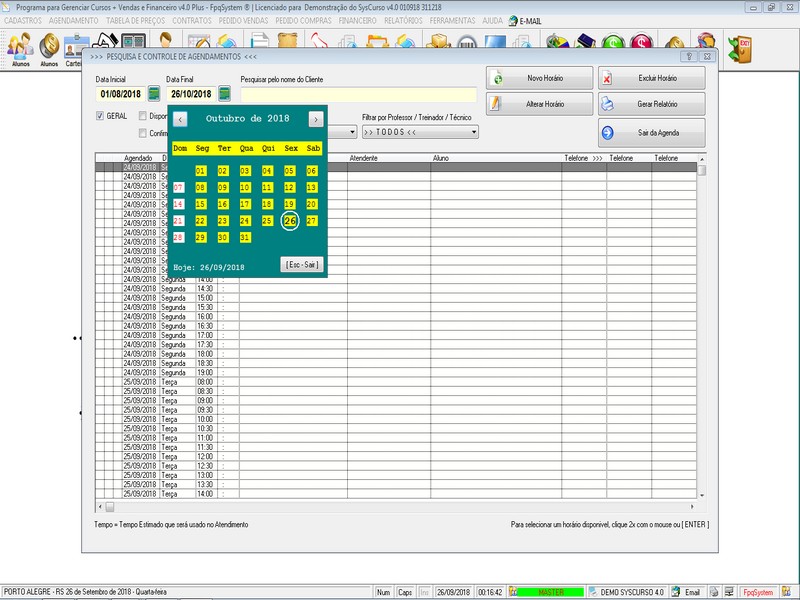Click the E-MAIL globe icon in menu bar
The width and height of the screenshot is (800, 600).
(x=513, y=21)
